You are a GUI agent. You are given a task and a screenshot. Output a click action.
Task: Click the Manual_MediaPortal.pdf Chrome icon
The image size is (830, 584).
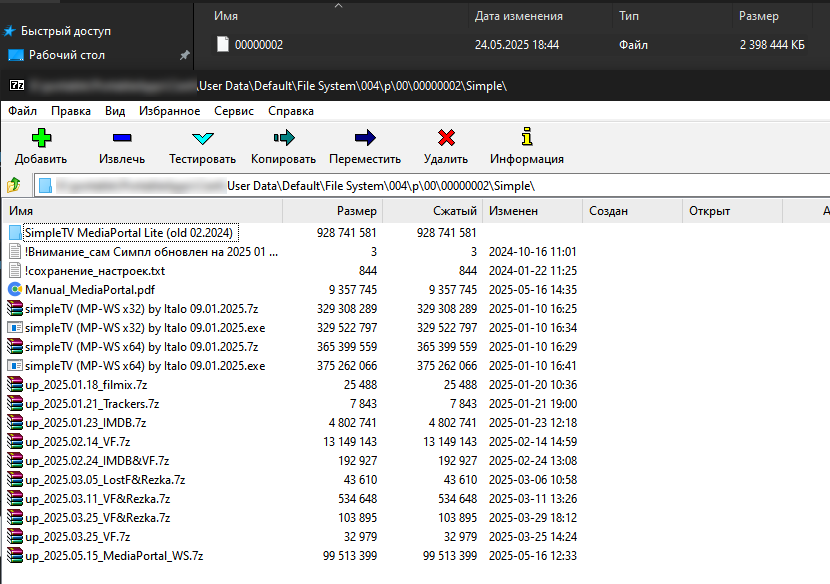[x=15, y=290]
